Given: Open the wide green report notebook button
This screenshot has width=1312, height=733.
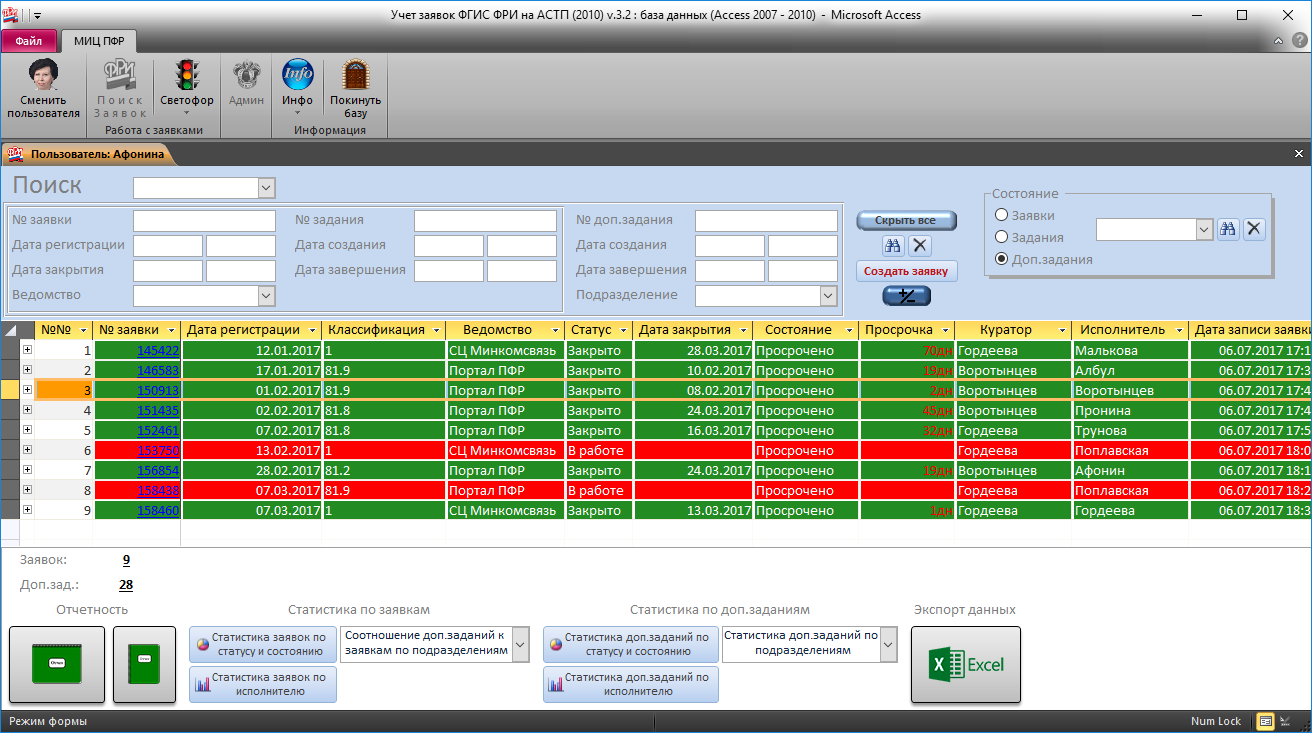Looking at the screenshot, I should point(57,664).
